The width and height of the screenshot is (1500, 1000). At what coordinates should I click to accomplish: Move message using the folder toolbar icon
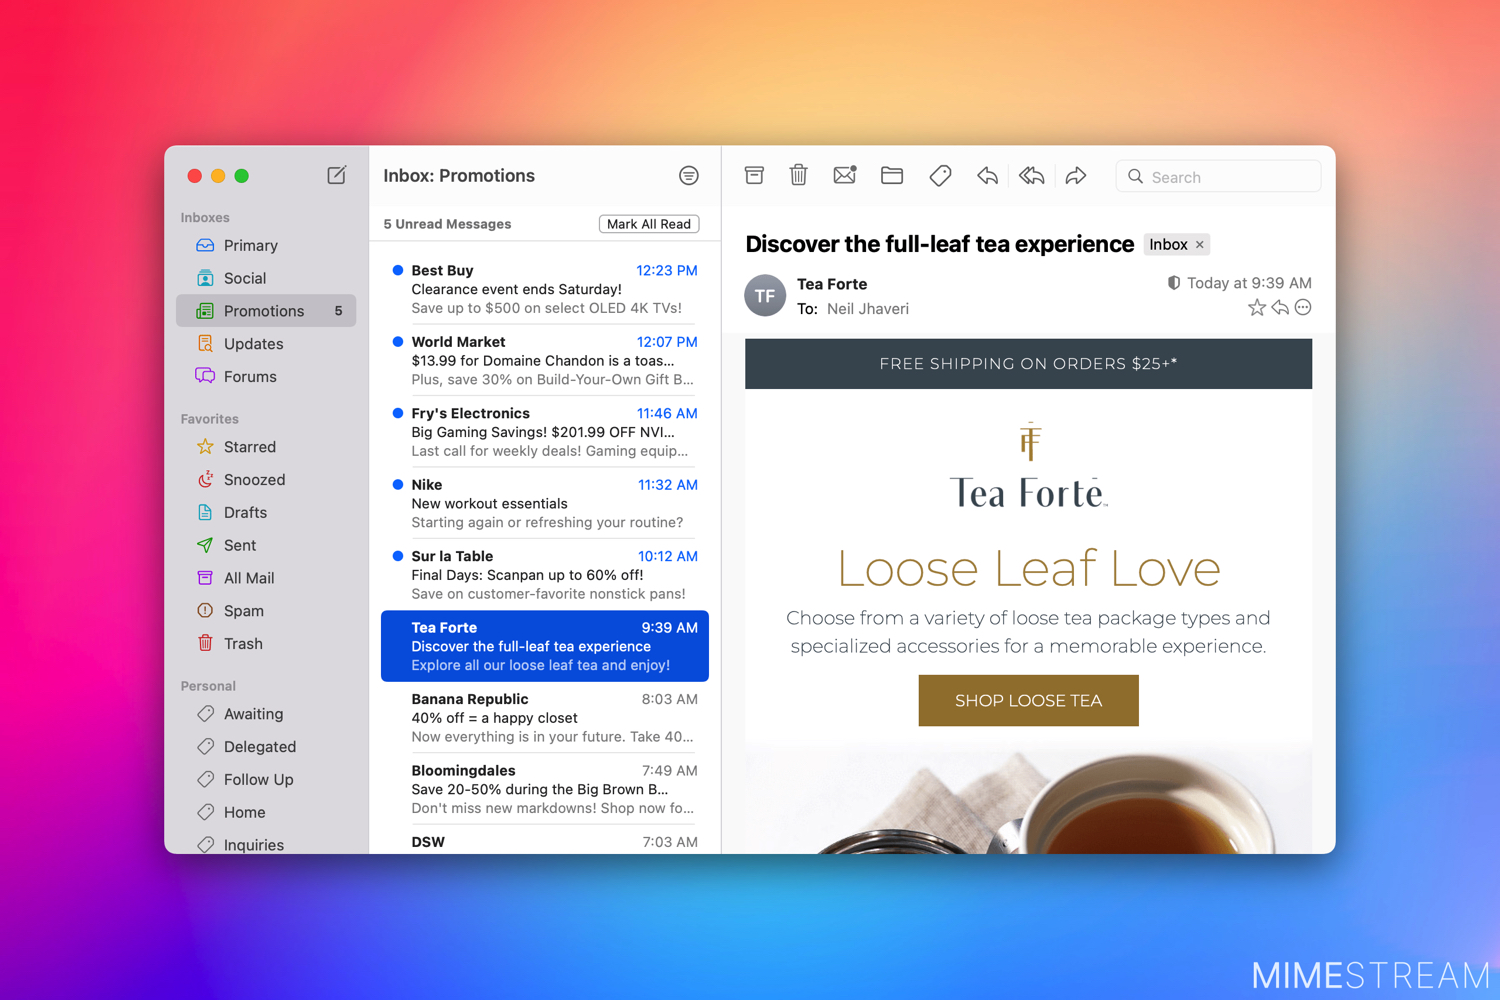[x=892, y=176]
